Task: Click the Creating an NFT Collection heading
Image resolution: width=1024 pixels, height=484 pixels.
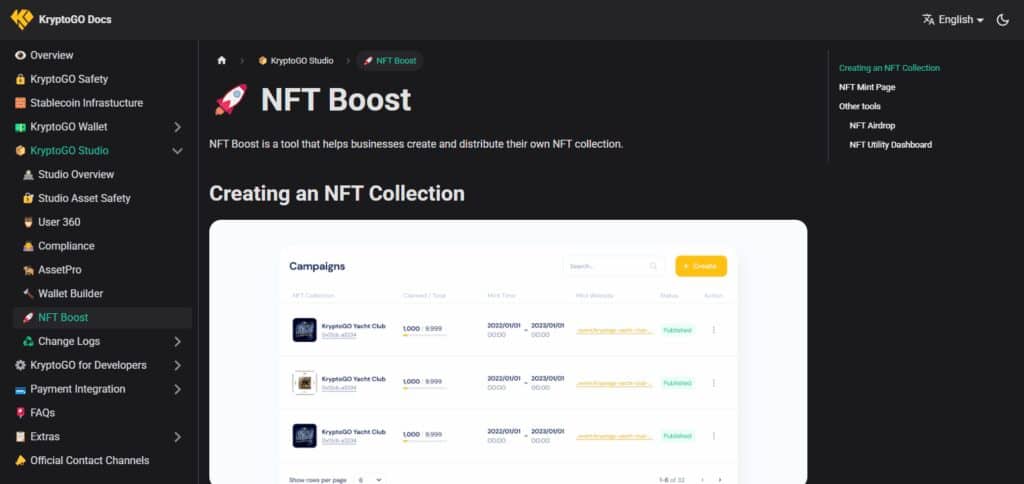Action: pyautogui.click(x=337, y=193)
